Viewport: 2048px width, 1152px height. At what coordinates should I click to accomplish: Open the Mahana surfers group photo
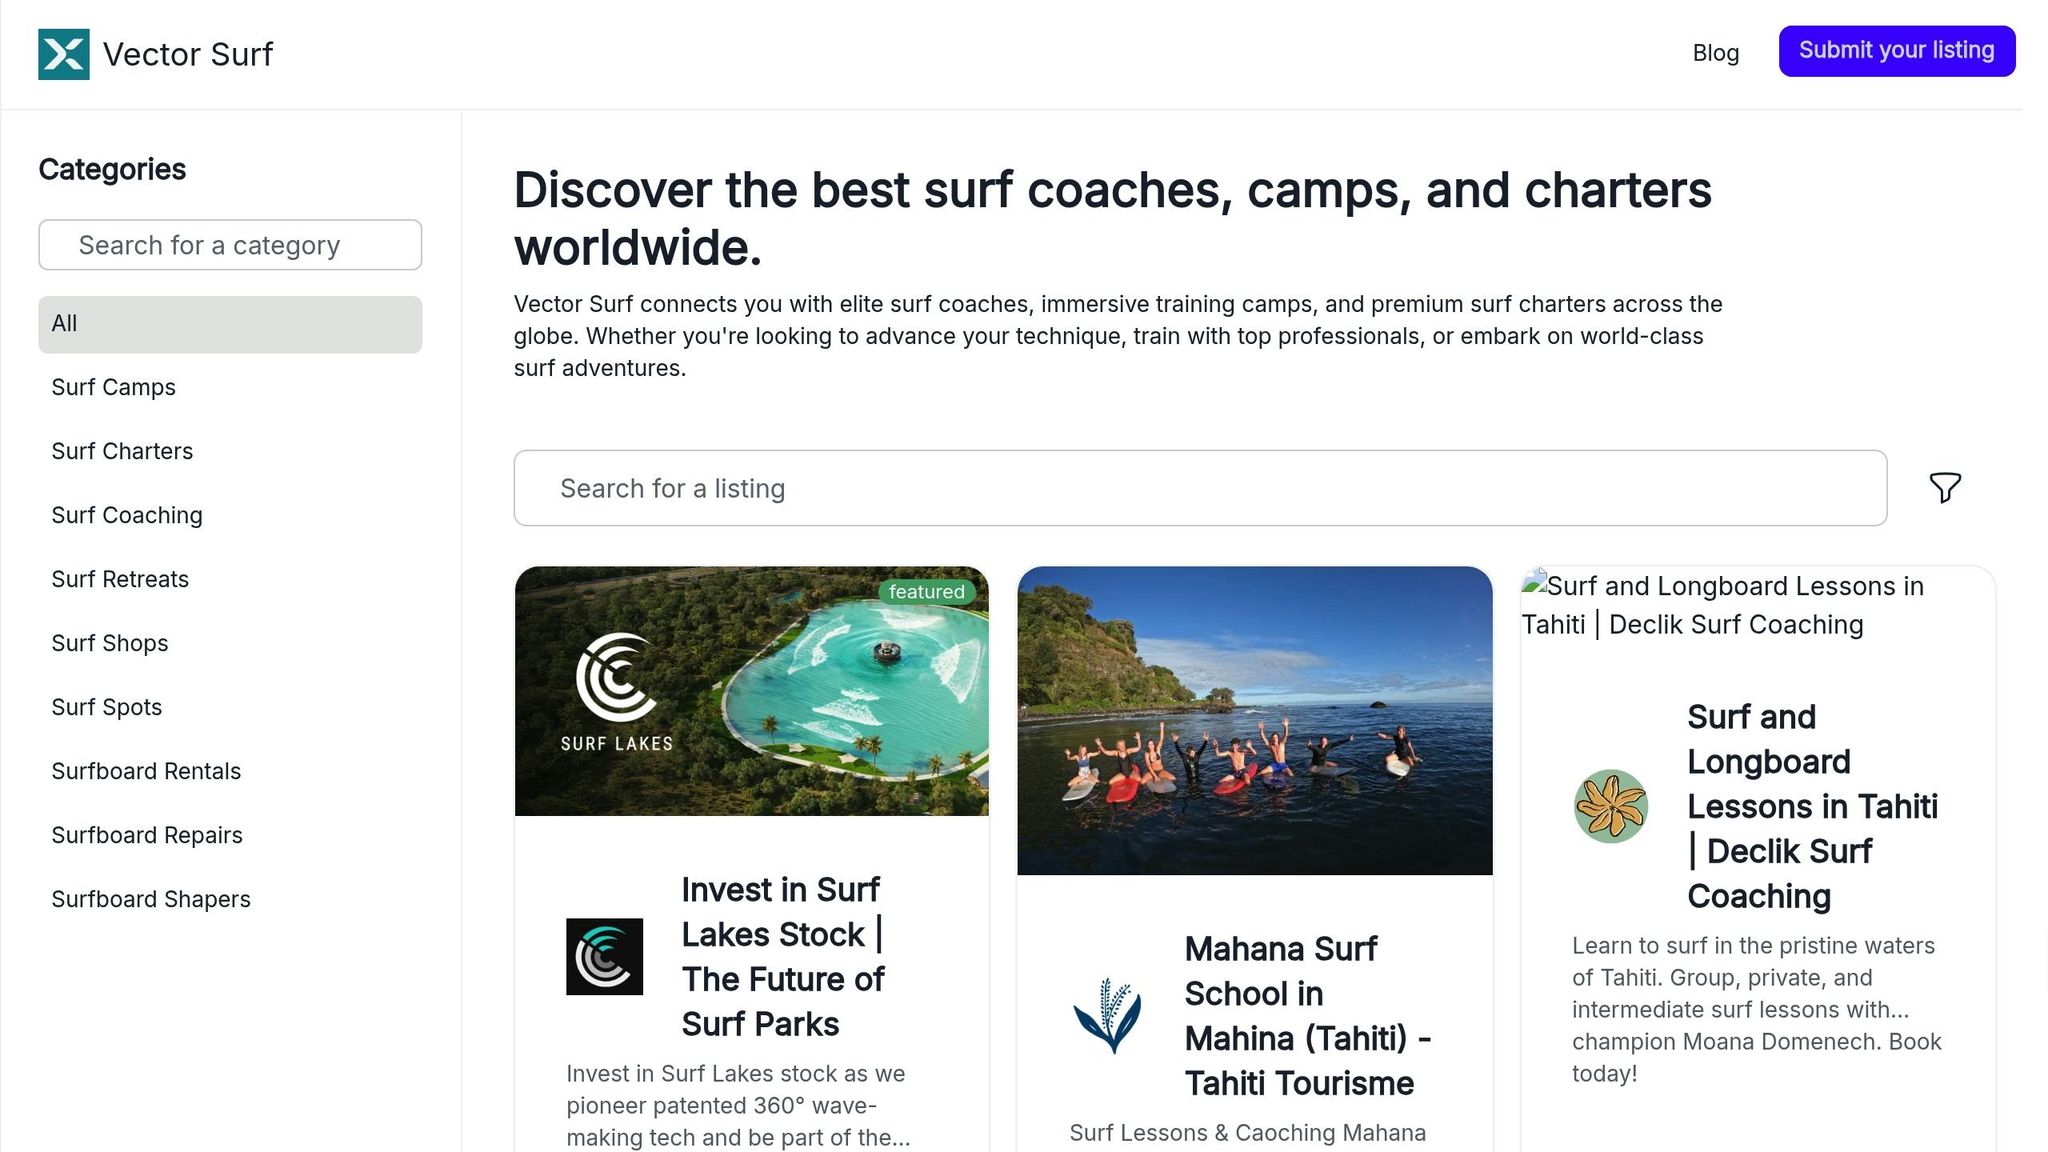click(1254, 720)
